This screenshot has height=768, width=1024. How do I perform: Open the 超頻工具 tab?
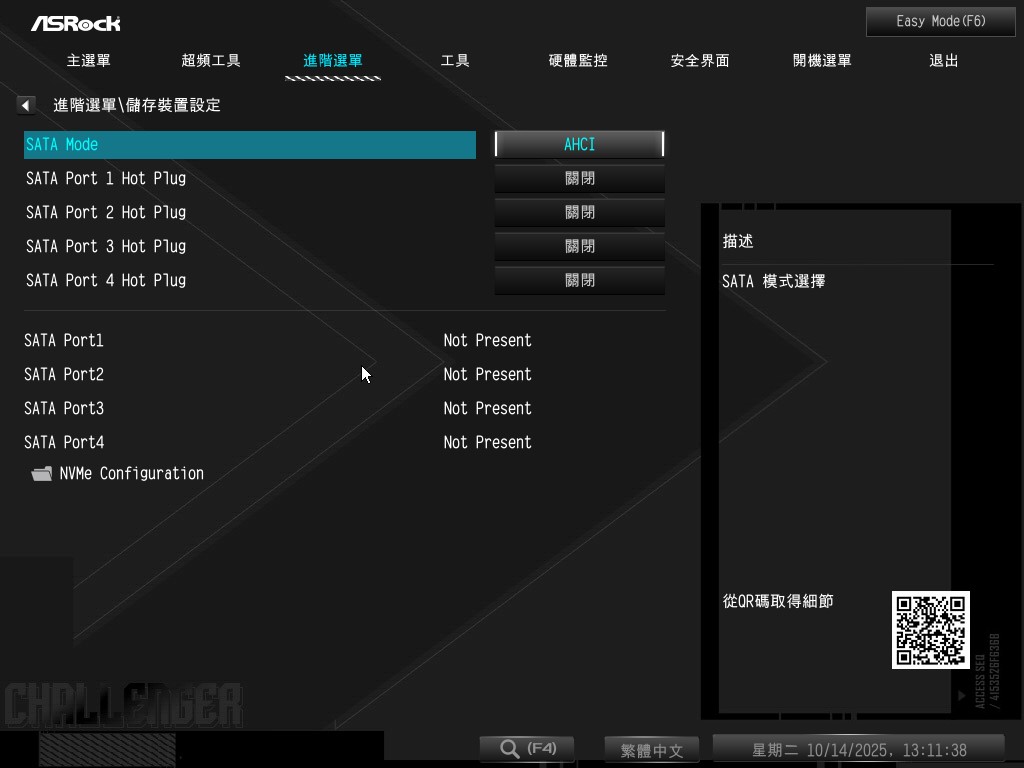[x=211, y=61]
